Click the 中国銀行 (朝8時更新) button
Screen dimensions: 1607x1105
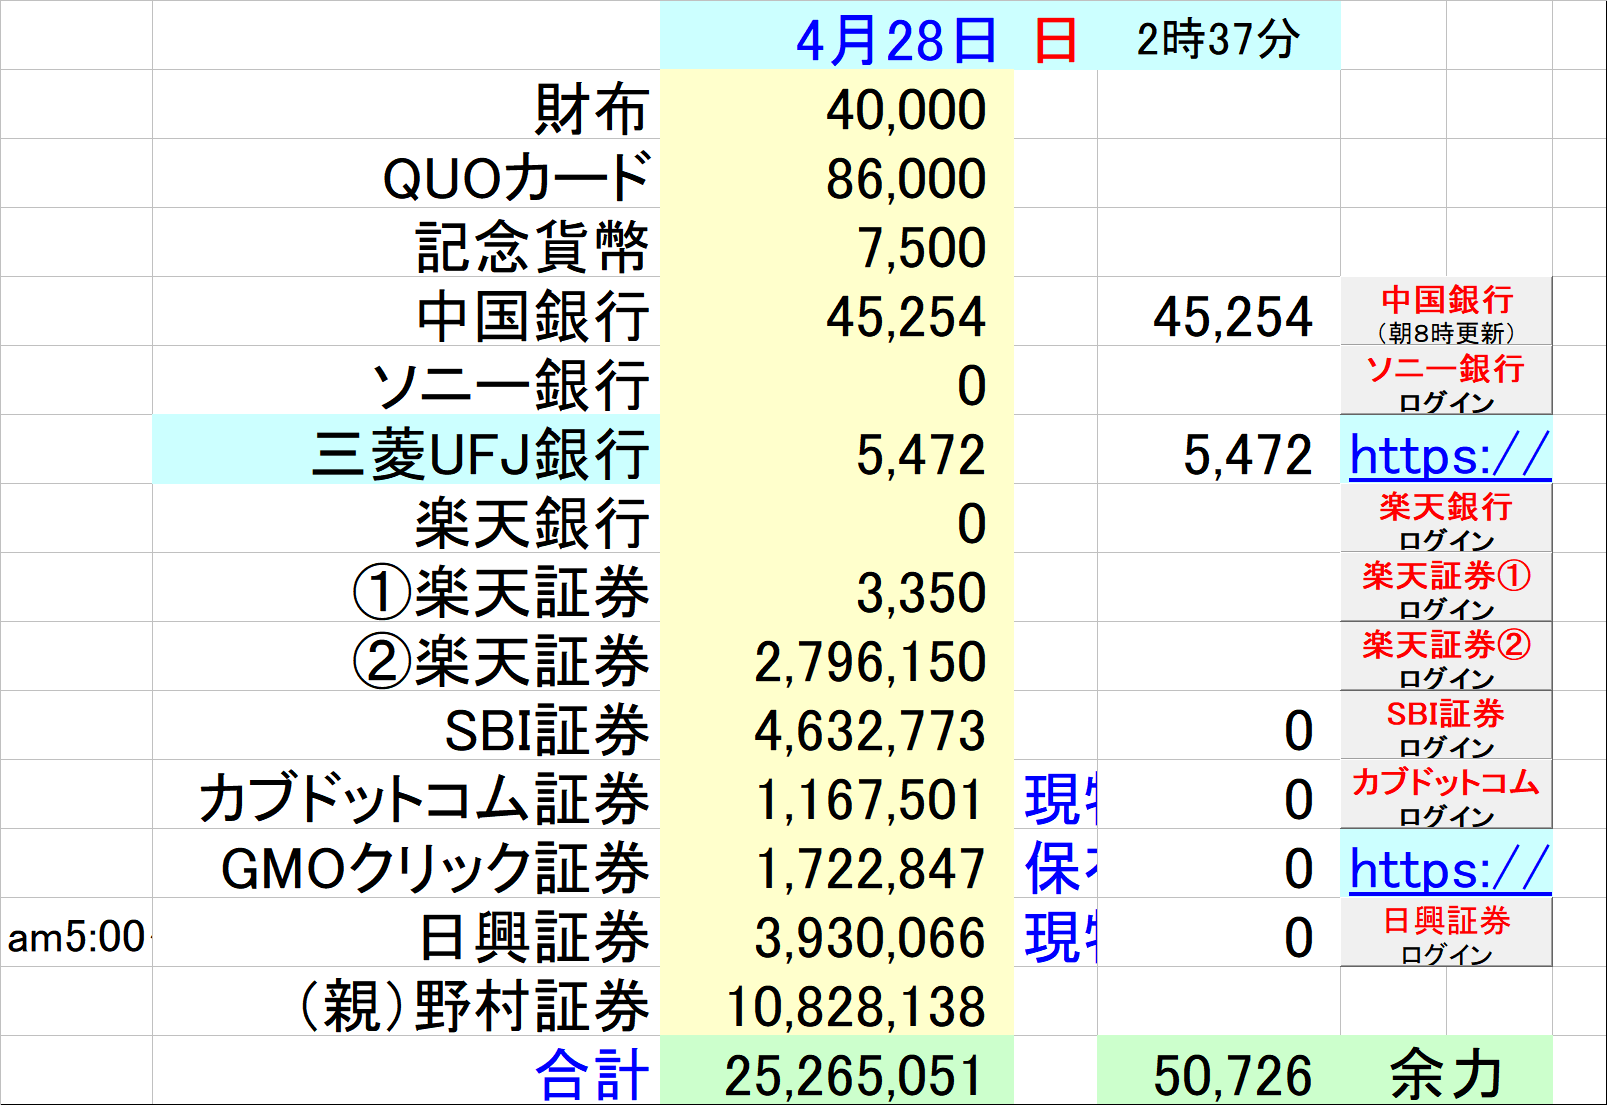point(1446,312)
